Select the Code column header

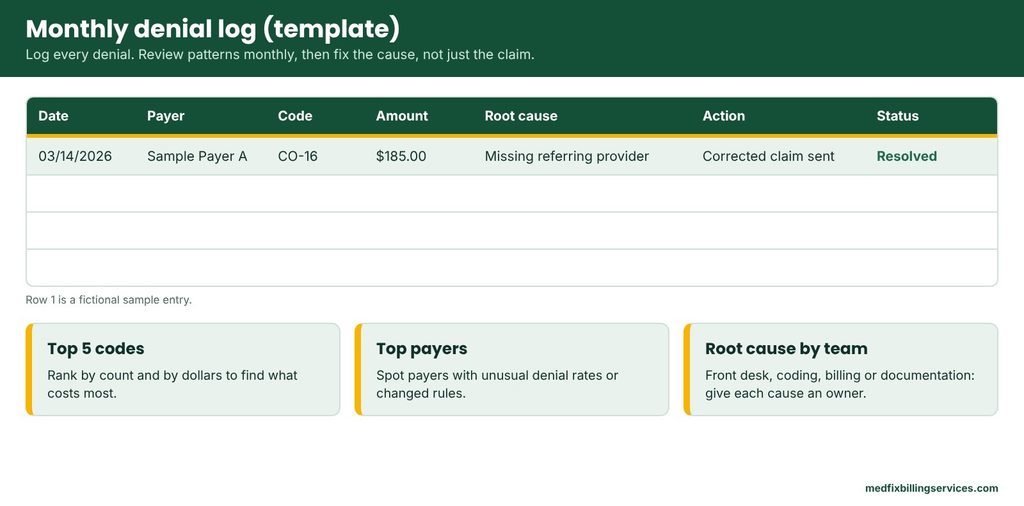click(x=295, y=116)
